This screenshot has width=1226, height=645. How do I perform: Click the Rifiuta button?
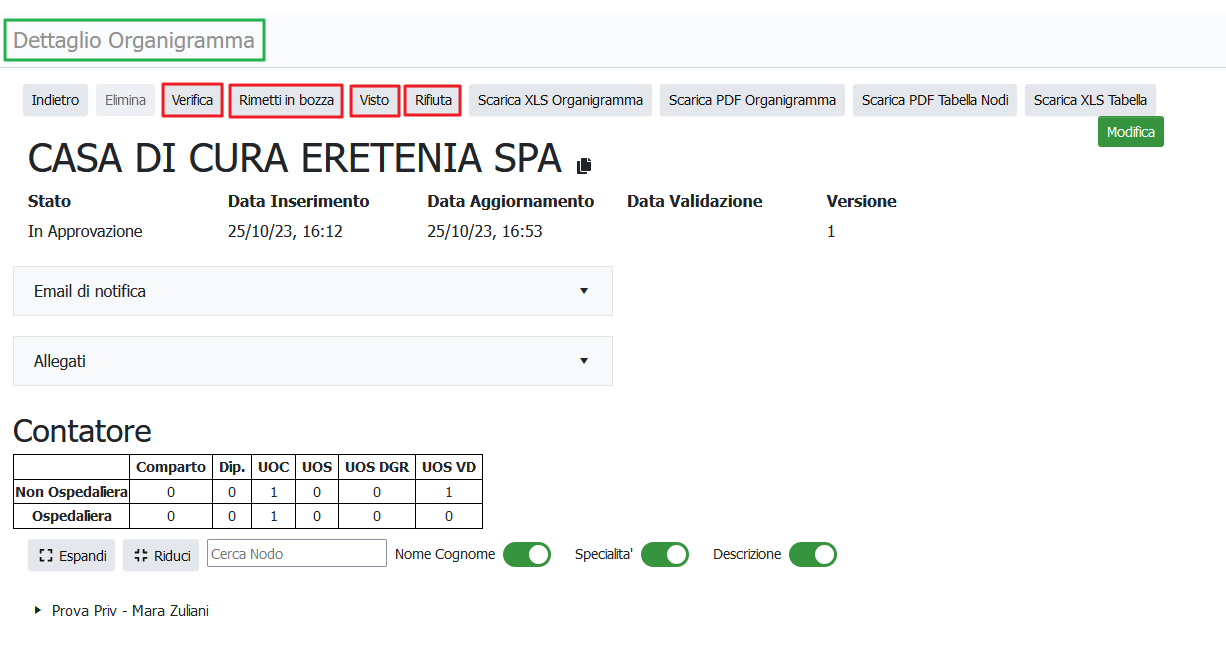point(434,100)
